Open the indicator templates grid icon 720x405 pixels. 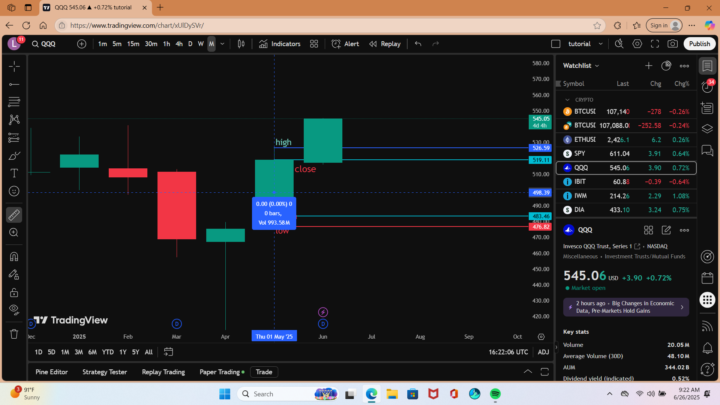tap(314, 44)
